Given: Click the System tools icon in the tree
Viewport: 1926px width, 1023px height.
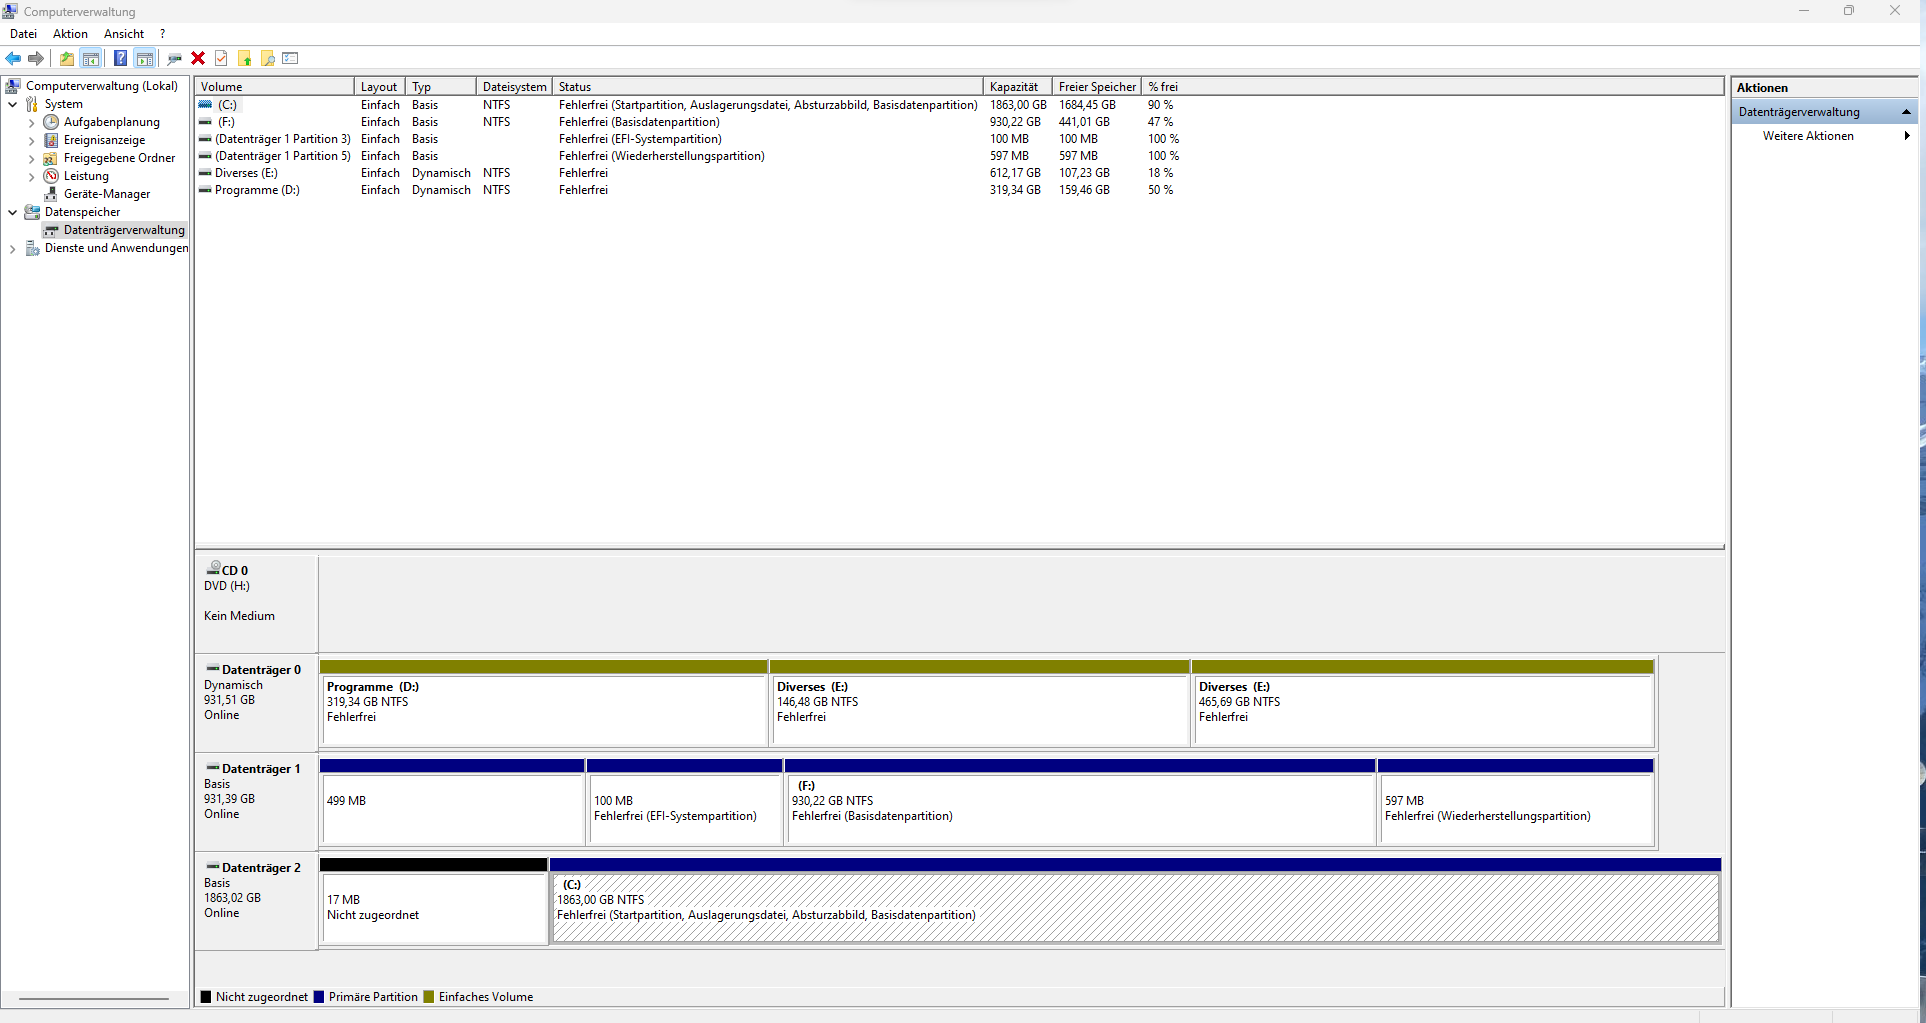Looking at the screenshot, I should [x=32, y=104].
